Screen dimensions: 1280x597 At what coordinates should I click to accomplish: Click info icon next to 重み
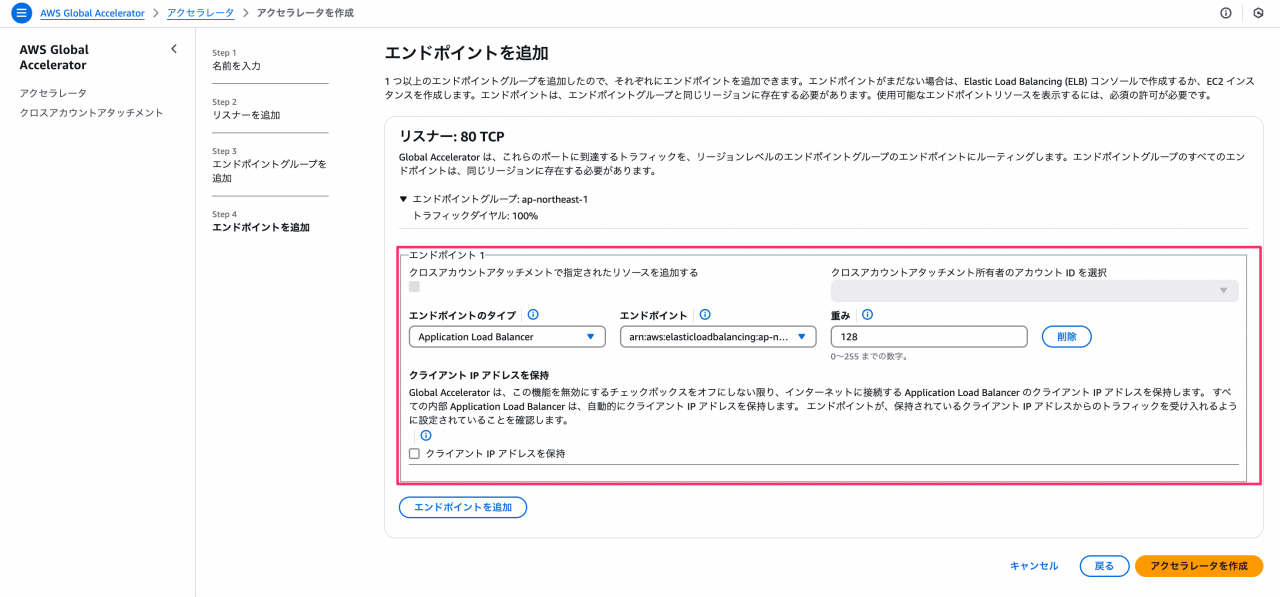pos(867,315)
